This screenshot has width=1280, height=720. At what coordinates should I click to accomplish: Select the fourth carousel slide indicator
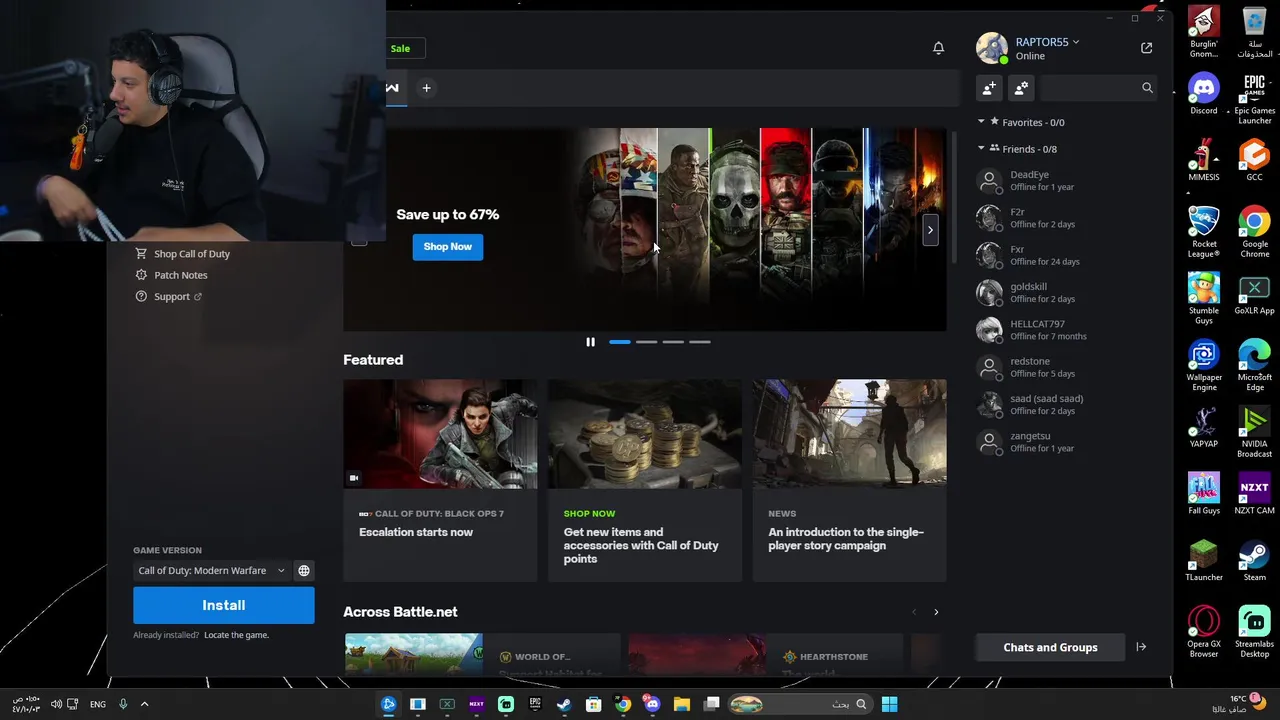700,342
